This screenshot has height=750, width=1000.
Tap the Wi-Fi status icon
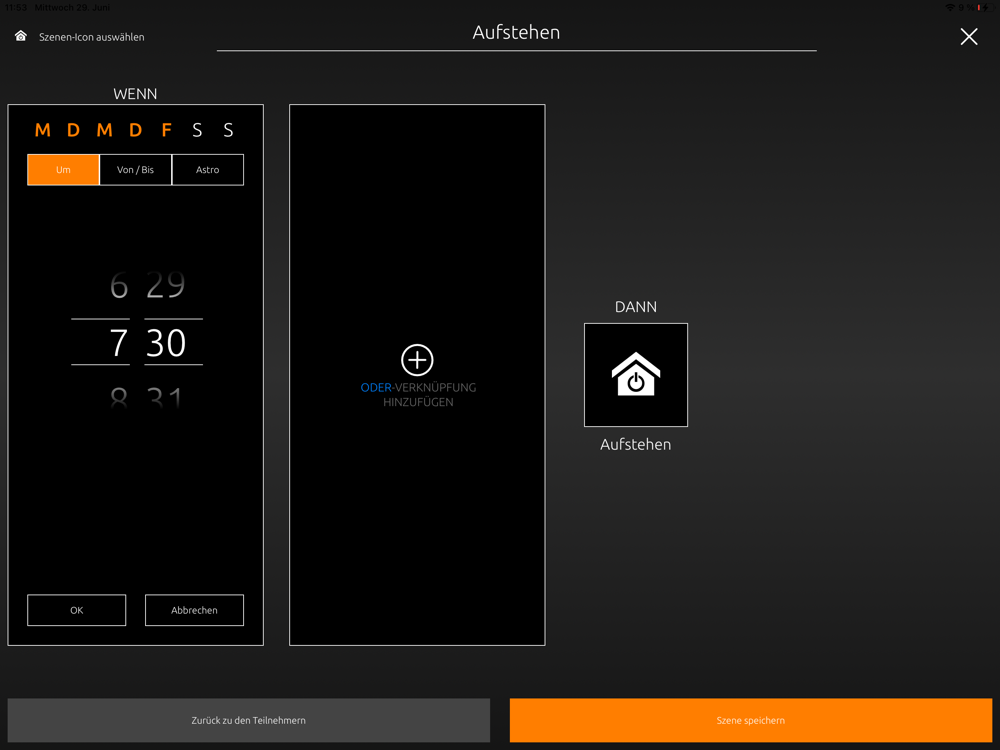(950, 7)
